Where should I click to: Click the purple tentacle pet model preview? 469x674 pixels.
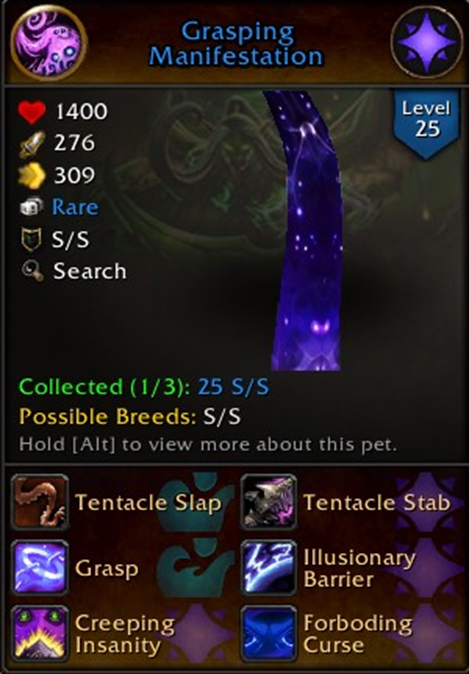(x=303, y=230)
